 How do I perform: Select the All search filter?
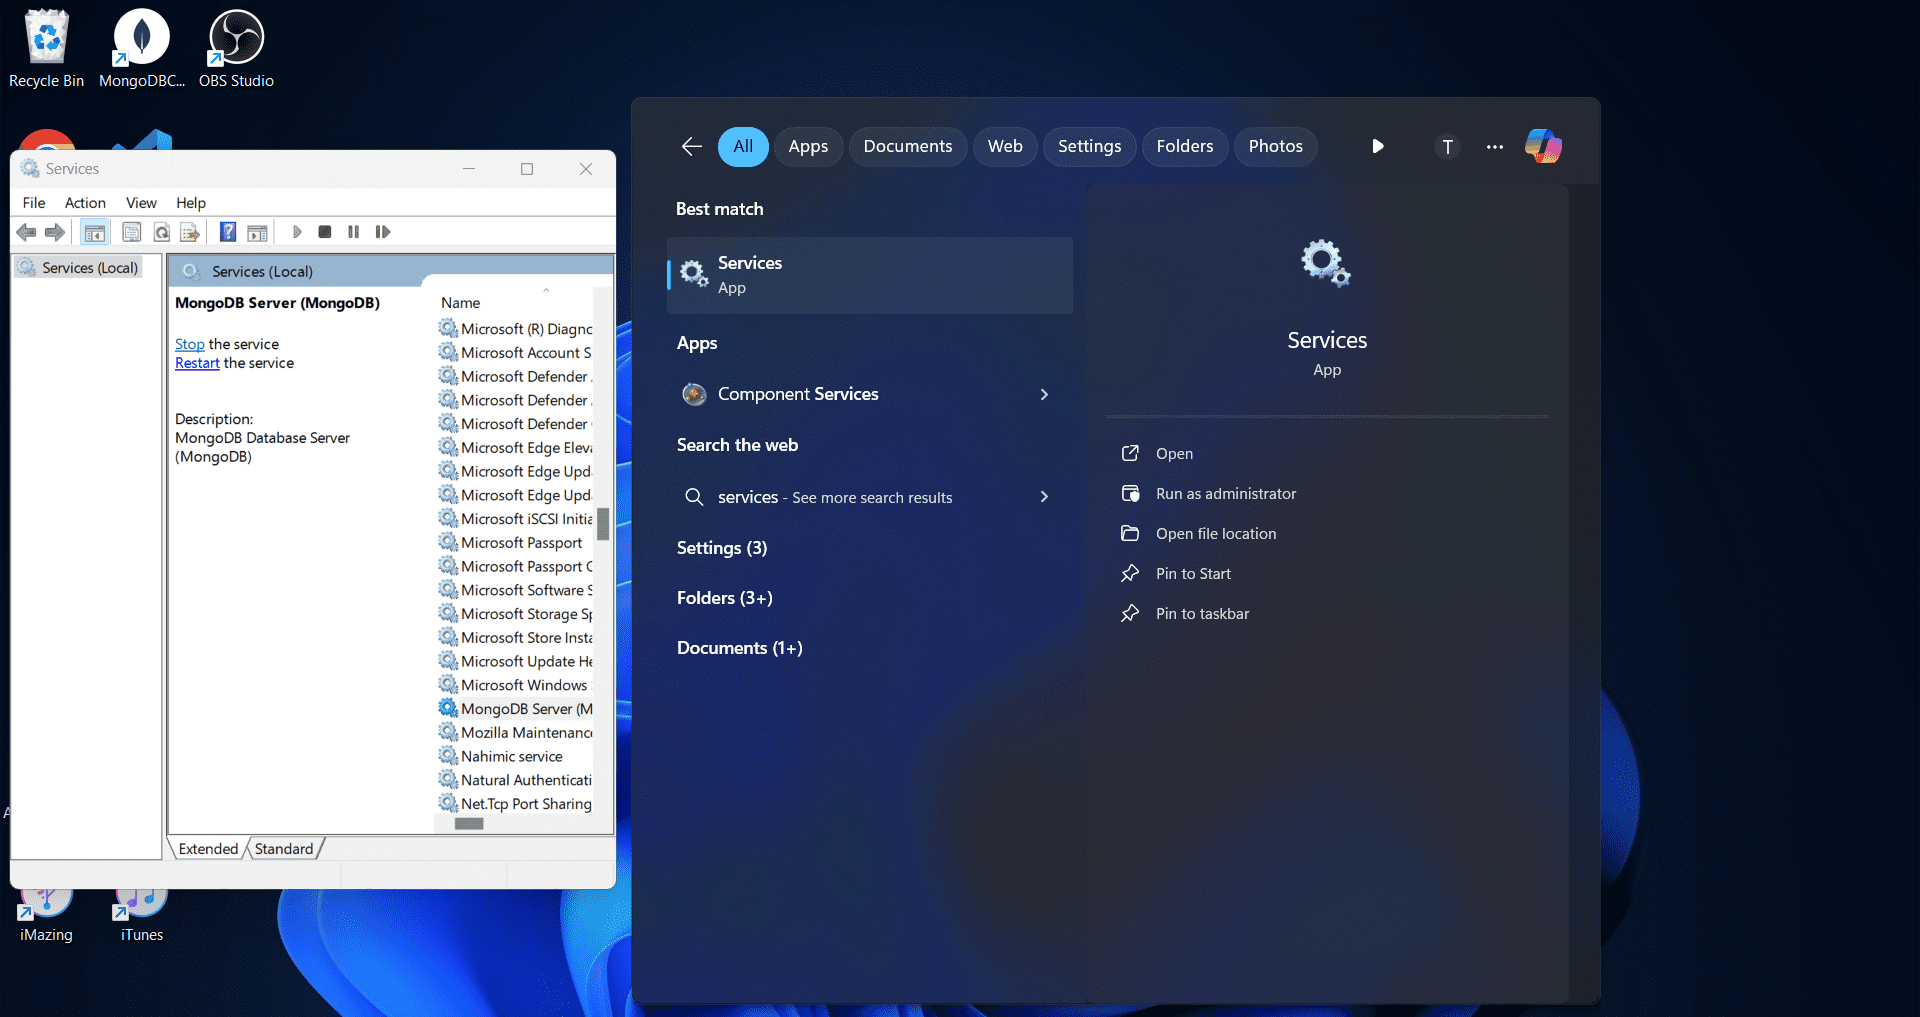(743, 147)
